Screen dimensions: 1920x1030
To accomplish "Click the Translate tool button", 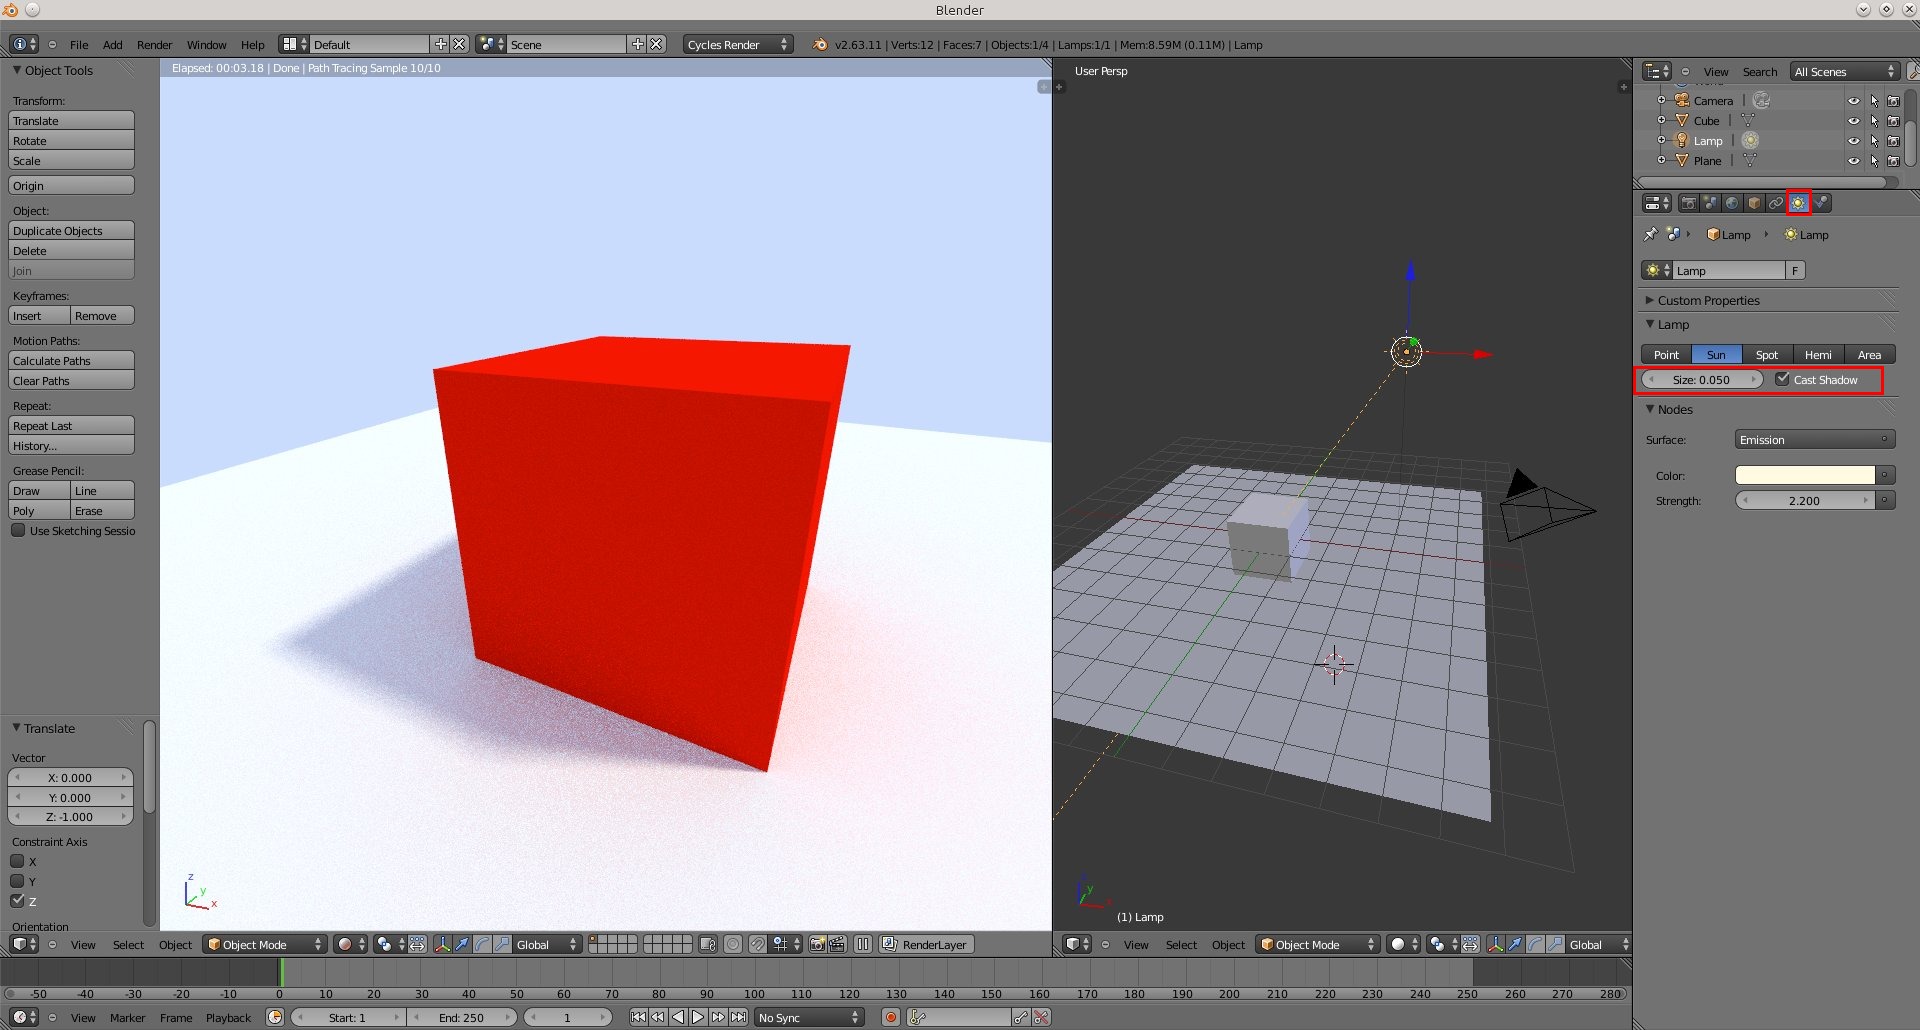I will (x=71, y=120).
